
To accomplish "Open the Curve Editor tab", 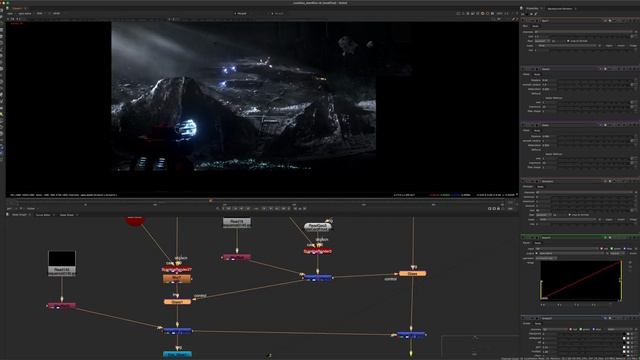I will pos(43,215).
